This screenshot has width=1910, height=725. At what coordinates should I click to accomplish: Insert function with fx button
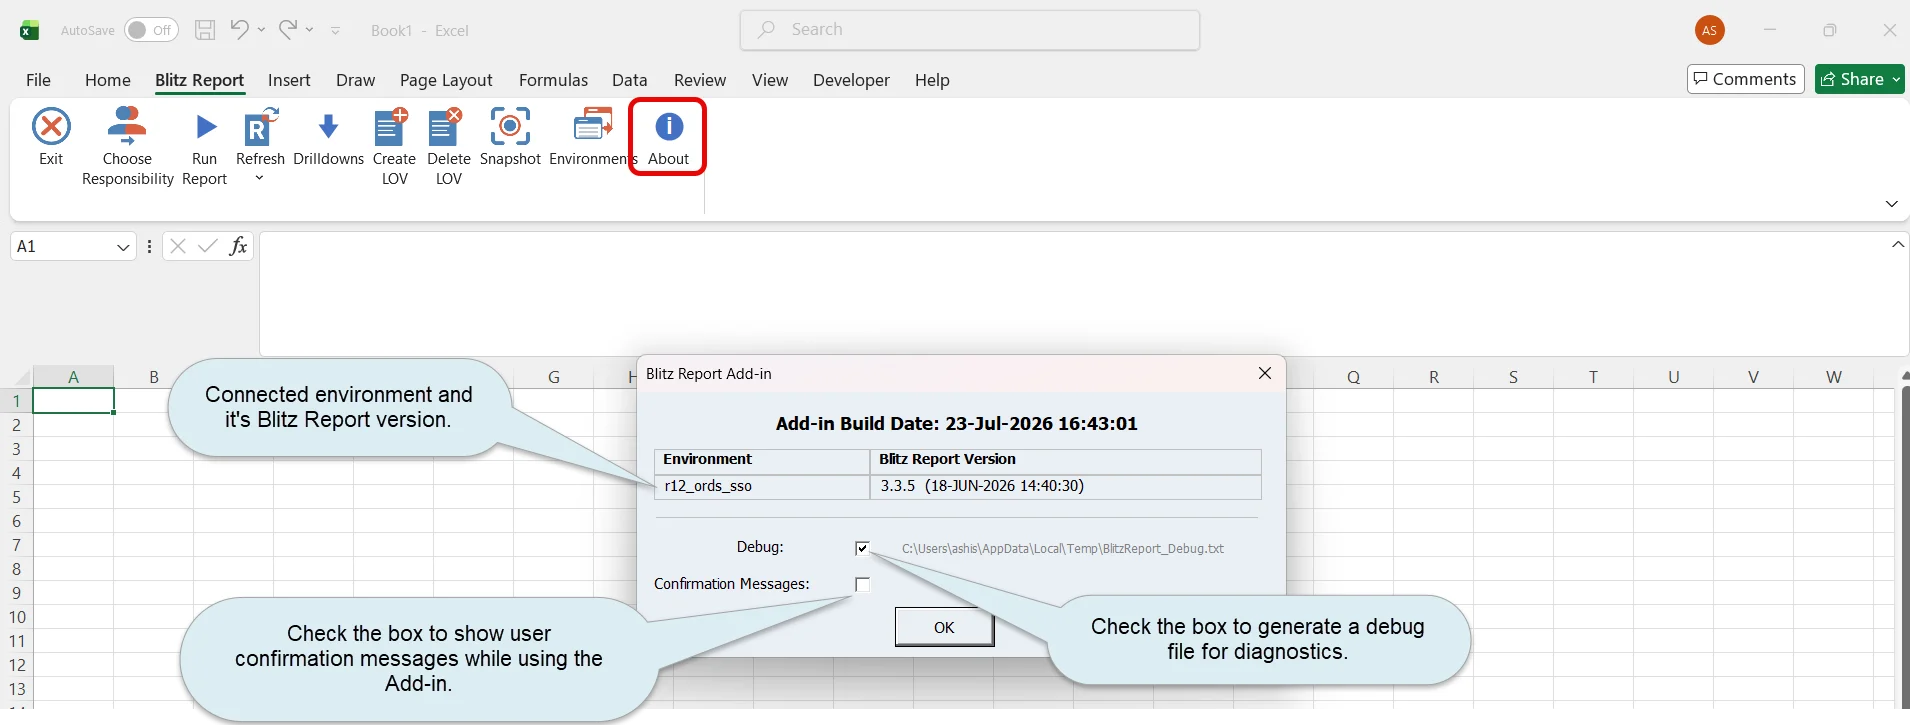(238, 246)
